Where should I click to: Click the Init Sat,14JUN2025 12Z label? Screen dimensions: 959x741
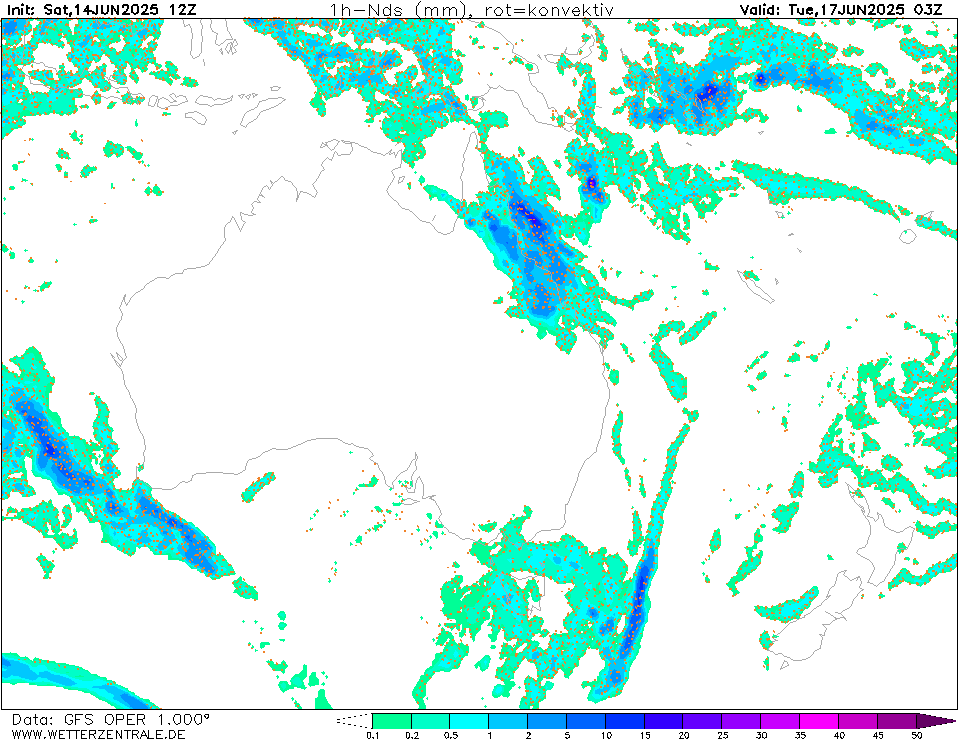[102, 10]
